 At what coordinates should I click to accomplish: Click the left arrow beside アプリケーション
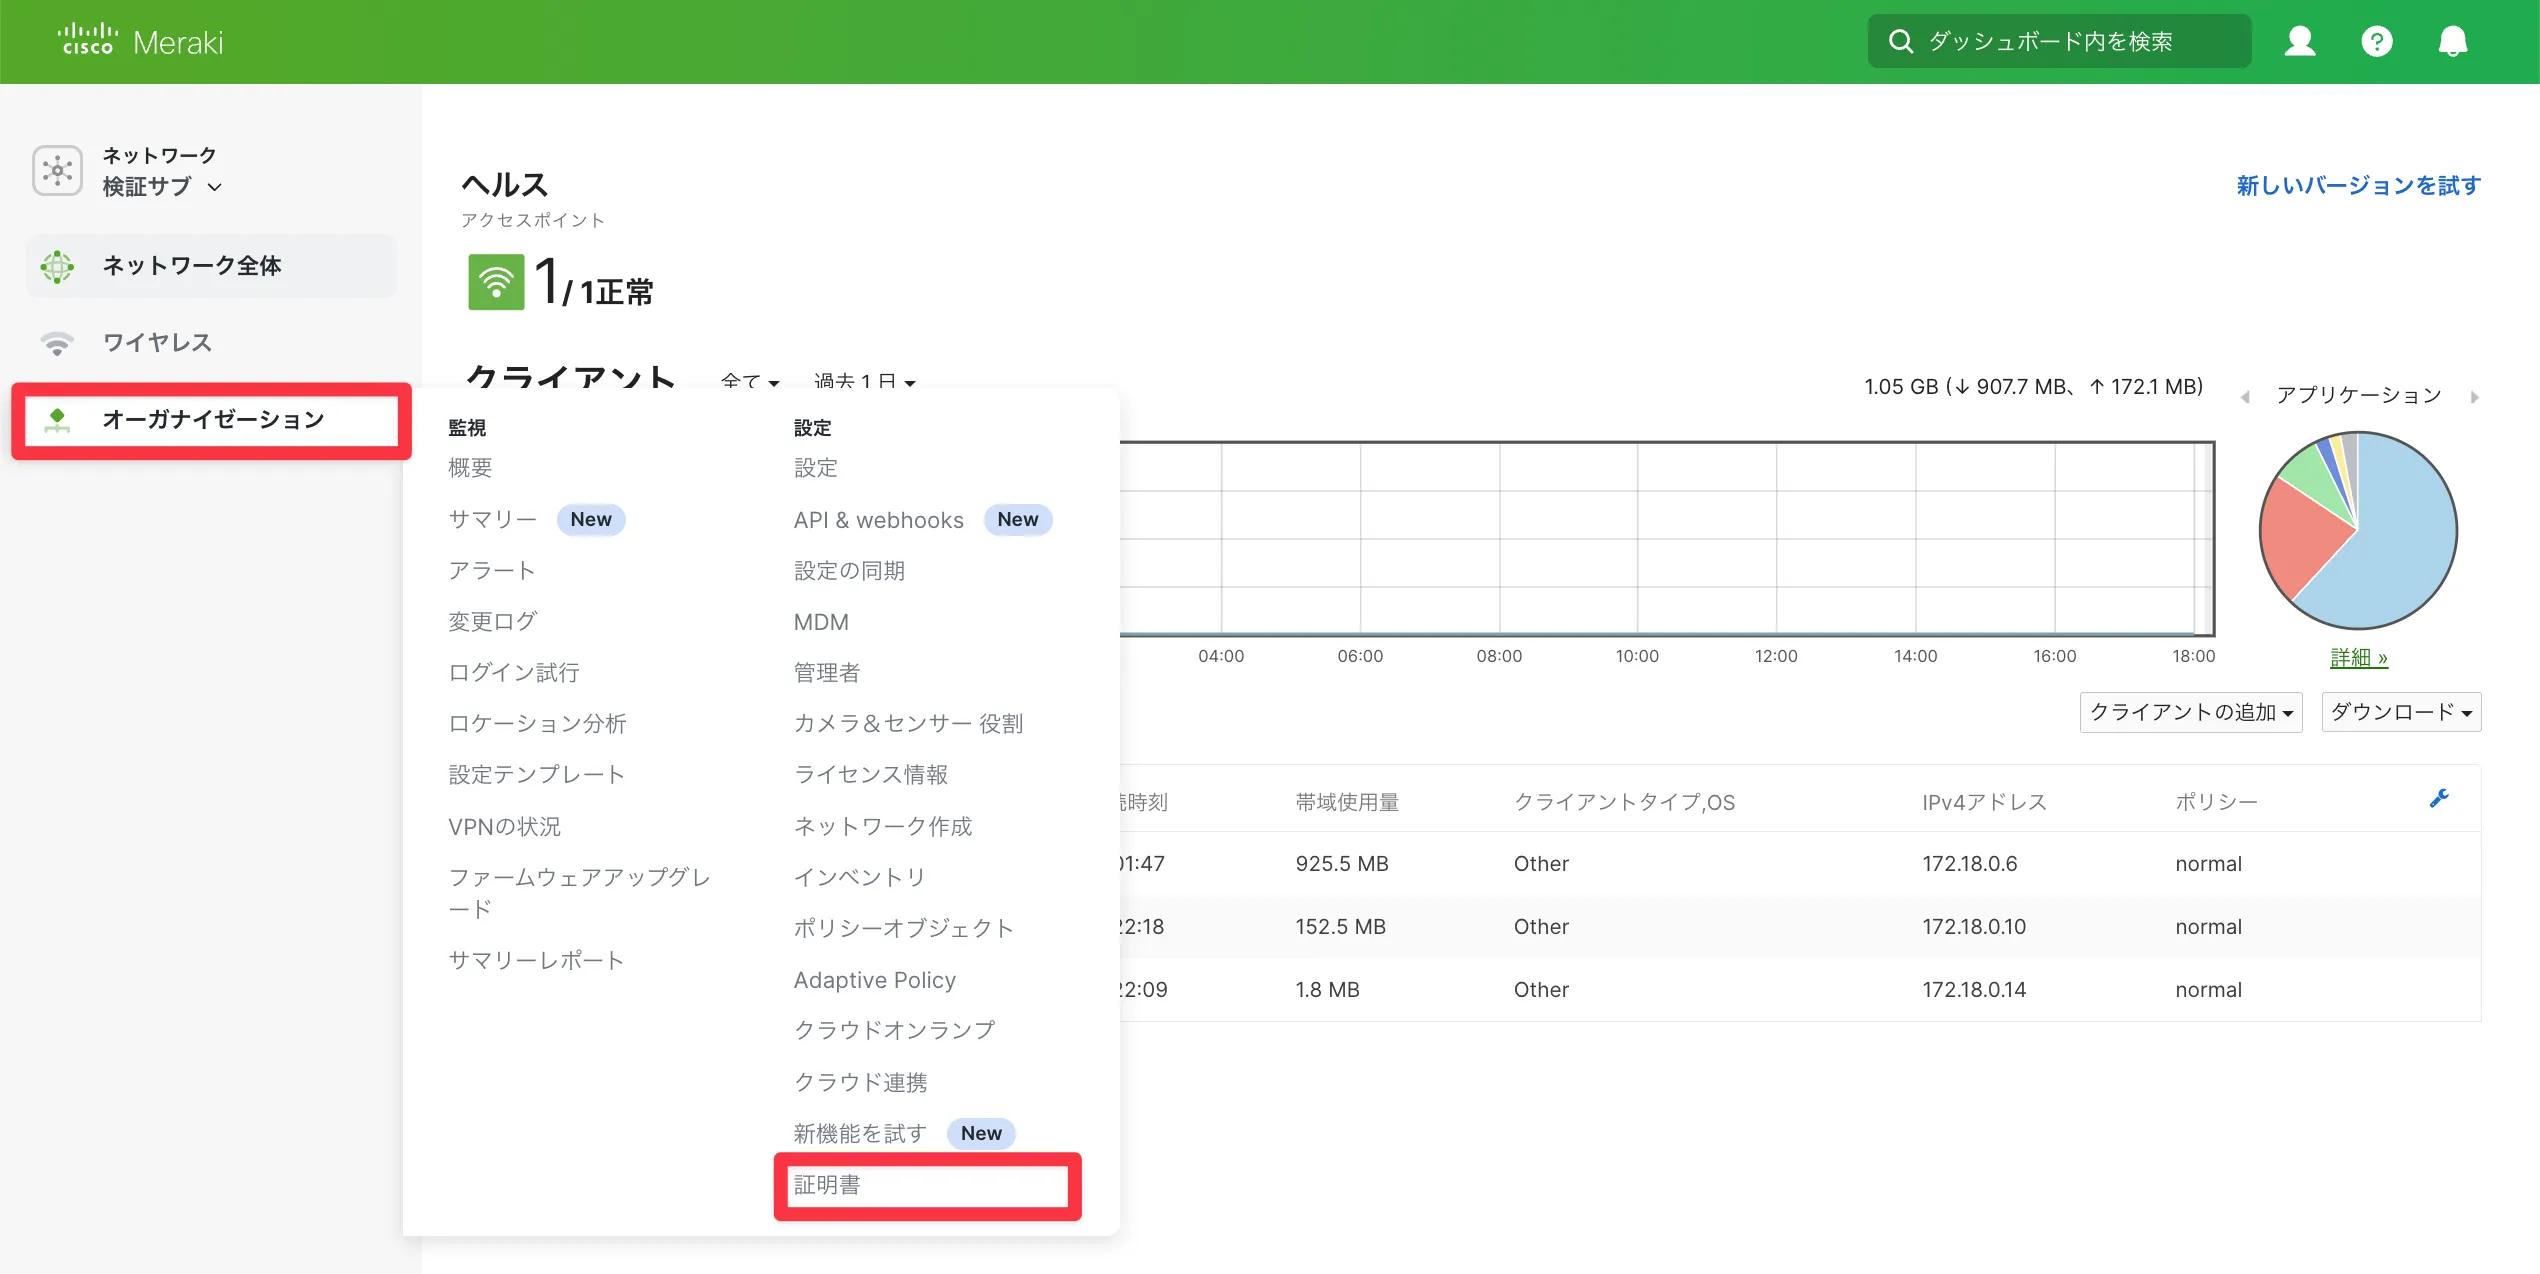[2246, 397]
